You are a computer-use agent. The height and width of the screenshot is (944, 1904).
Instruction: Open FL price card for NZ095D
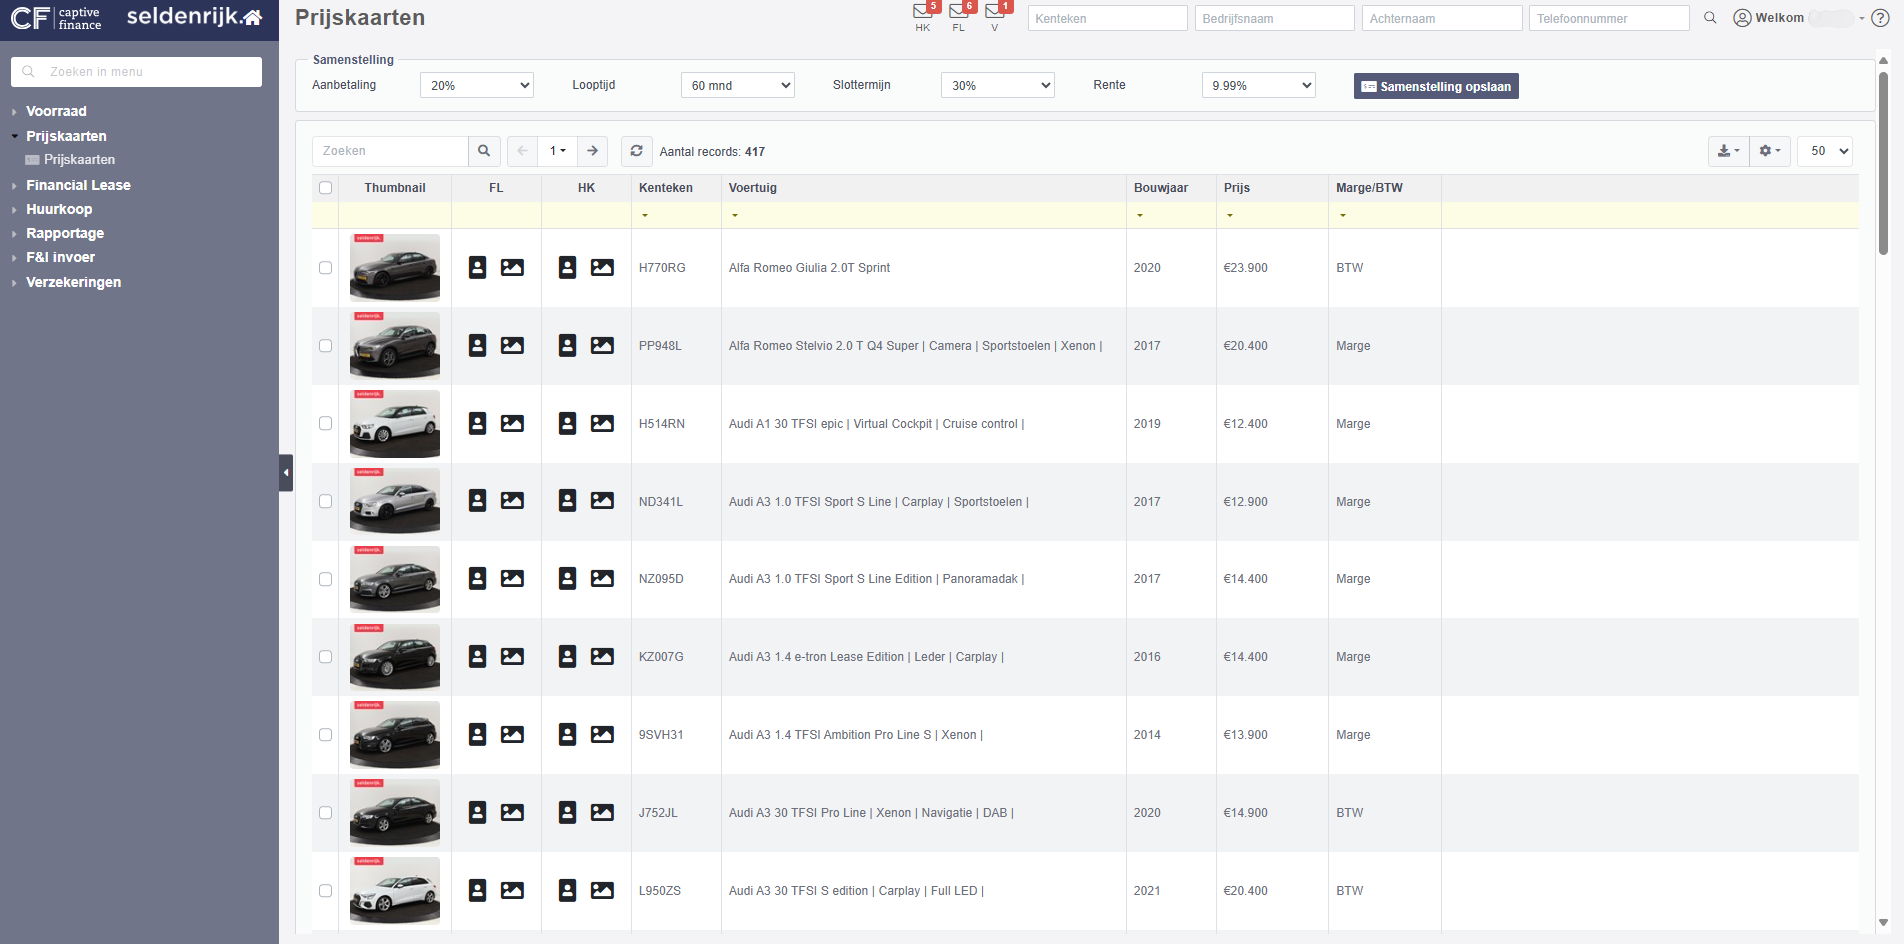tap(478, 578)
